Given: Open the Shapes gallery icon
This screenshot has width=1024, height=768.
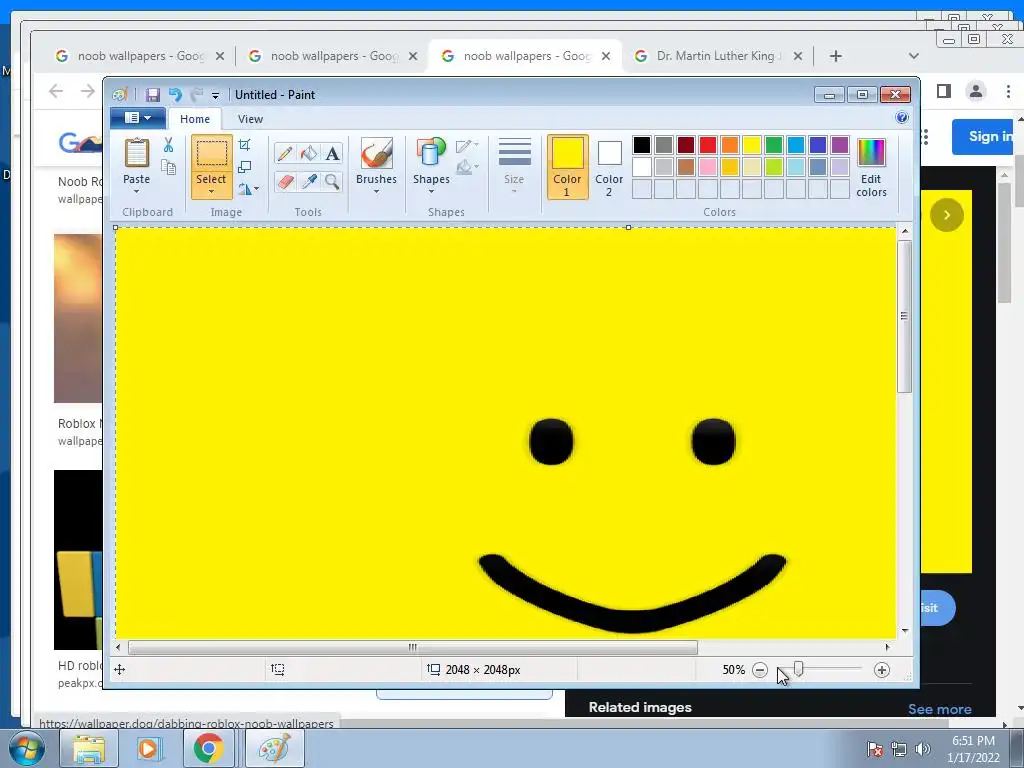Looking at the screenshot, I should pos(431,153).
